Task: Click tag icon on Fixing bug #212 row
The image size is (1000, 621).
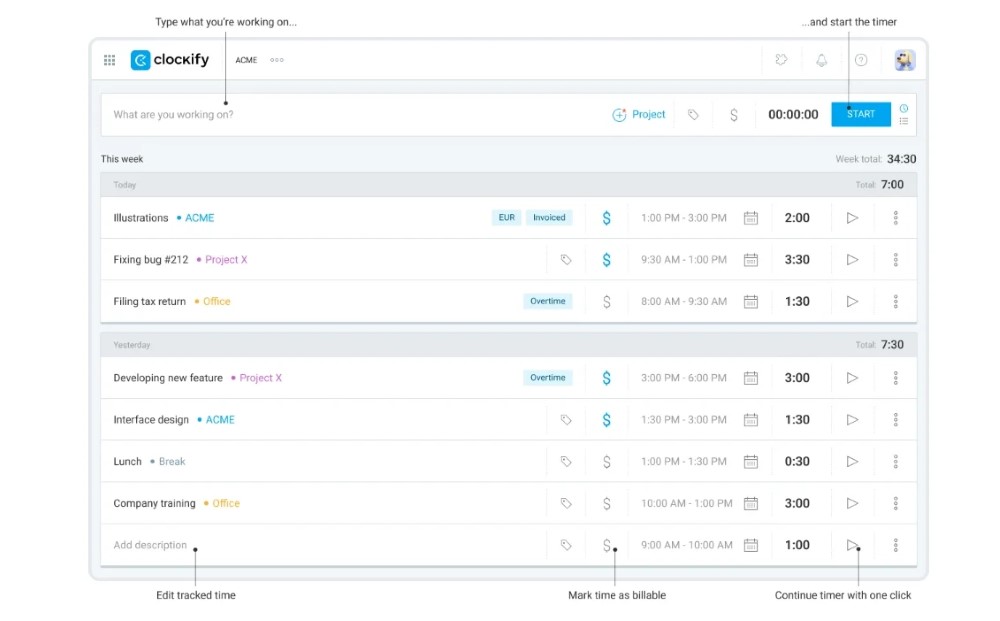Action: (566, 260)
